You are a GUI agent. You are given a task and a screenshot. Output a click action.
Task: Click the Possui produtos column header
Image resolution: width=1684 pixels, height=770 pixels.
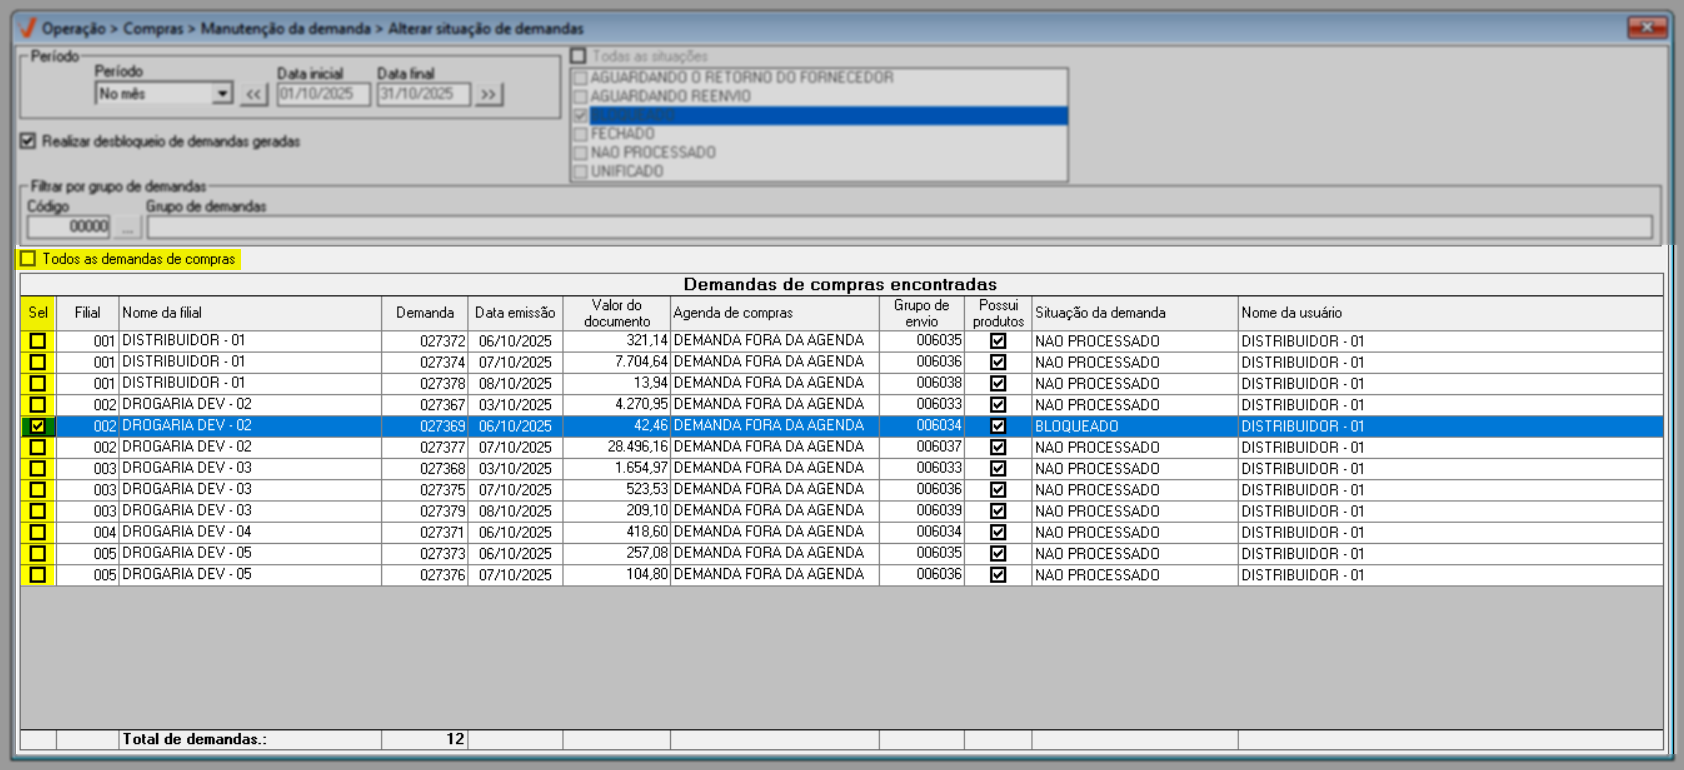[x=998, y=313]
